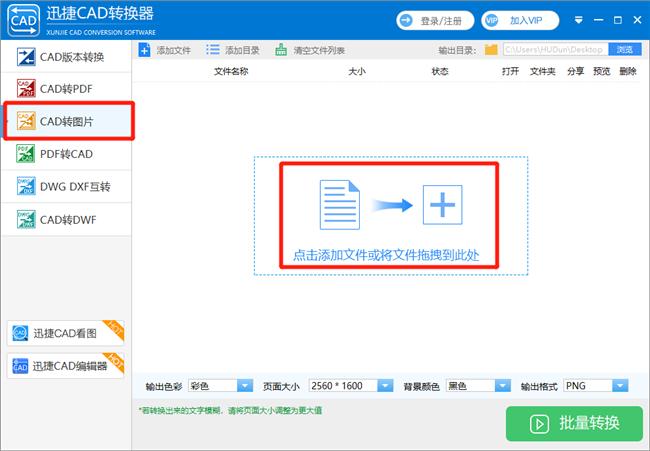This screenshot has width=650, height=451.
Task: Click the CAD转PDF sidebar icon
Action: (26, 88)
